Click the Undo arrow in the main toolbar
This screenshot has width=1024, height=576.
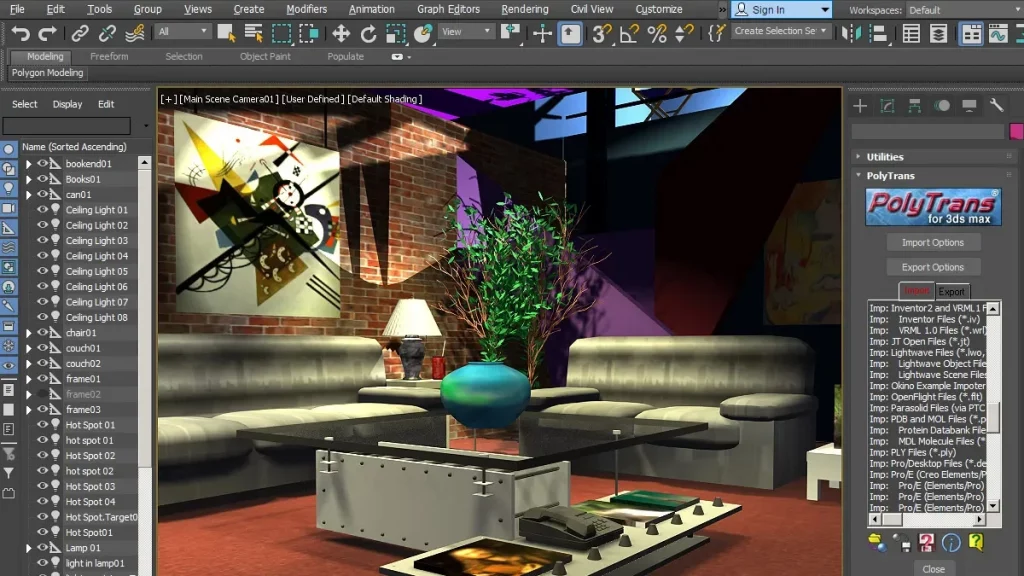pyautogui.click(x=20, y=34)
